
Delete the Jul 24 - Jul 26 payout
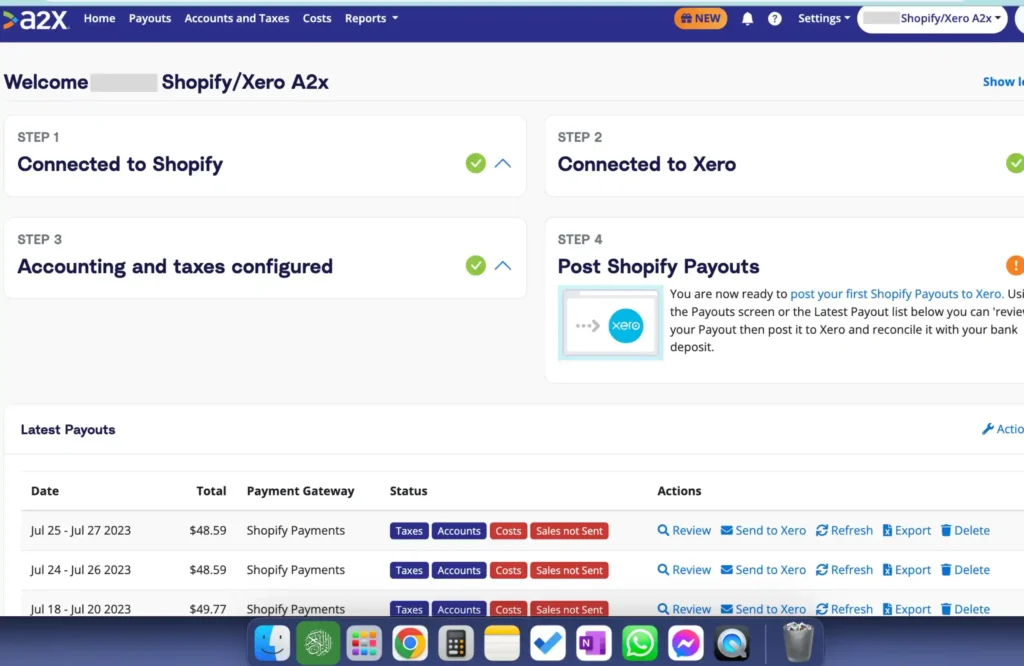tap(965, 569)
